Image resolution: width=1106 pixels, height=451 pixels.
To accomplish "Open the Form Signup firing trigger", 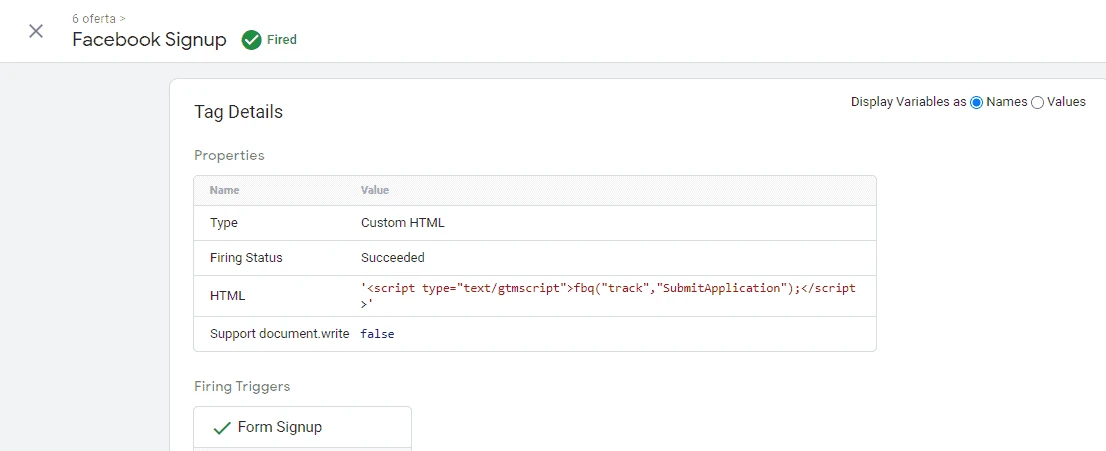I will 280,428.
